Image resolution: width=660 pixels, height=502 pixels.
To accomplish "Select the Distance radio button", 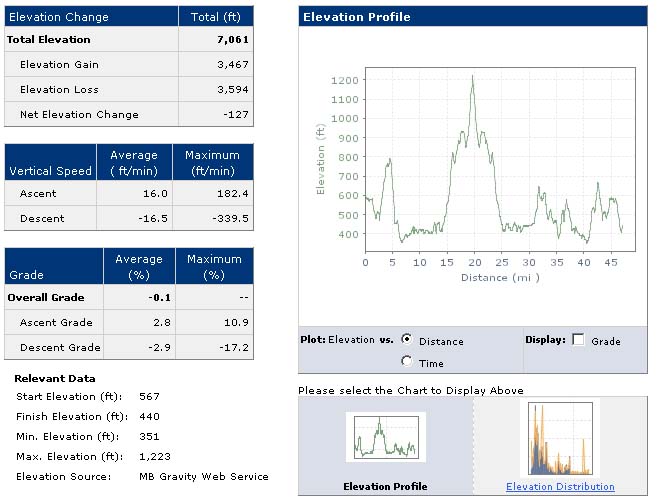I will point(407,340).
